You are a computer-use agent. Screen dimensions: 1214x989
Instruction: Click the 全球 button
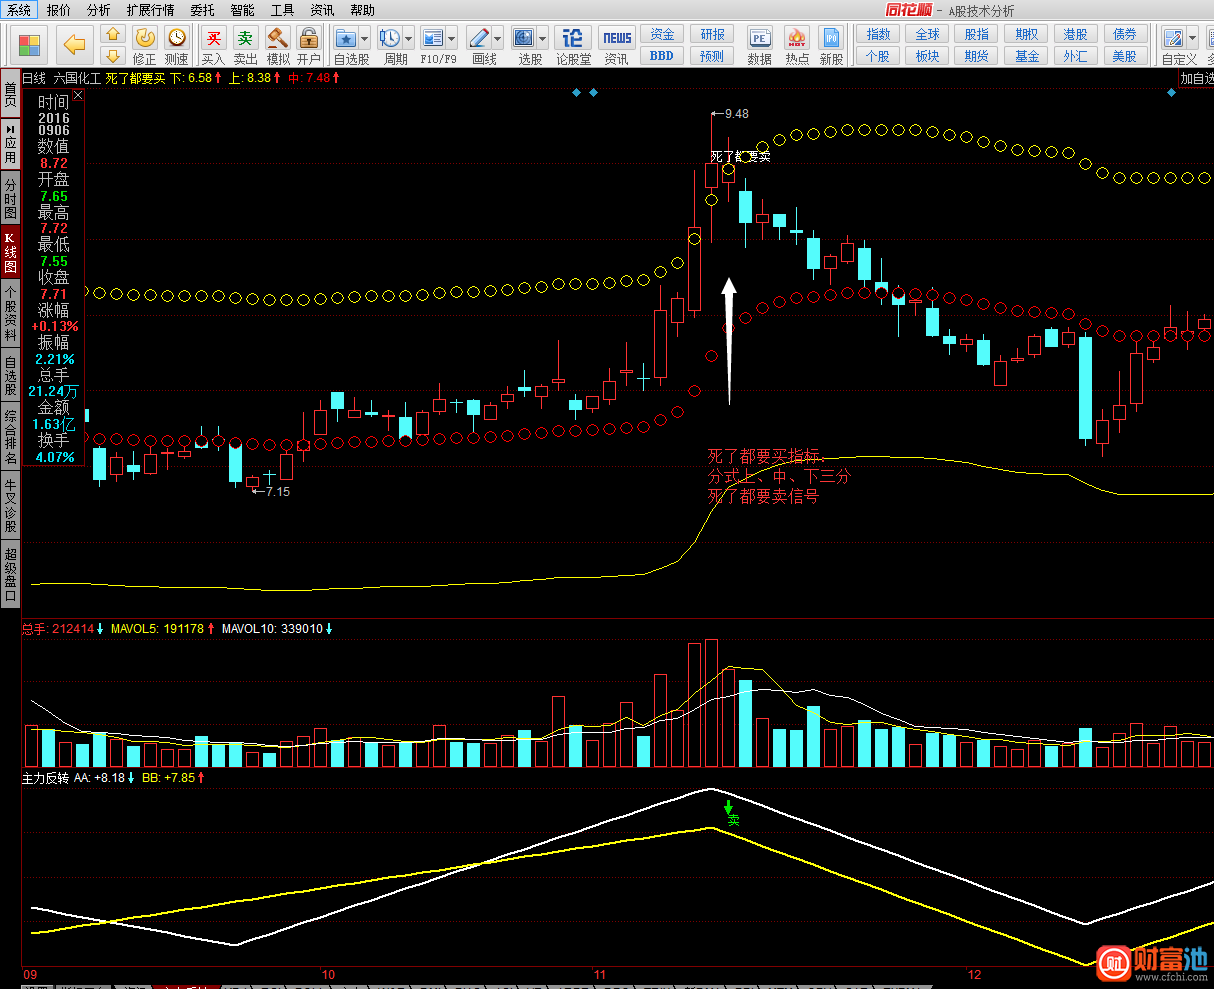[927, 34]
